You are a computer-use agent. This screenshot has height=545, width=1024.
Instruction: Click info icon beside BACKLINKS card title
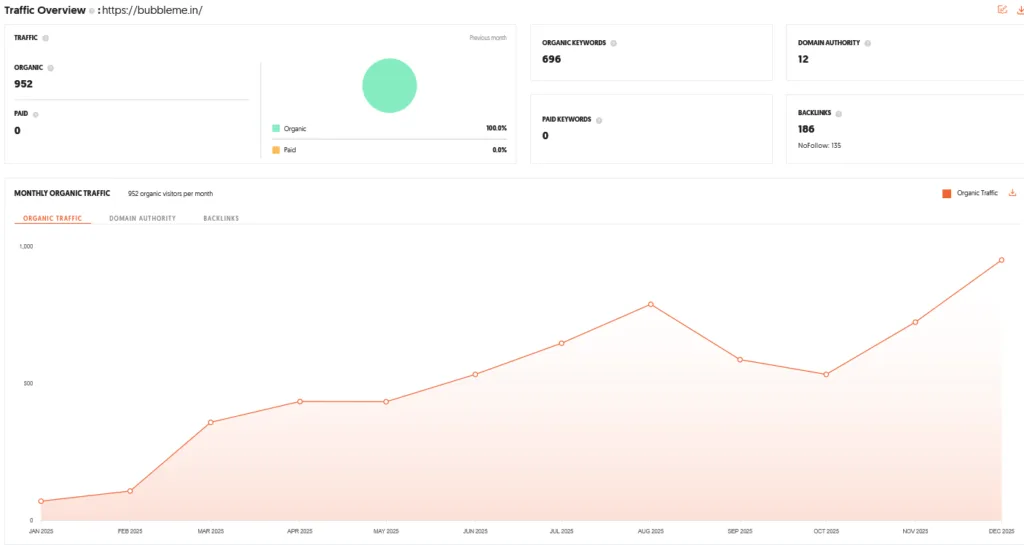point(839,114)
